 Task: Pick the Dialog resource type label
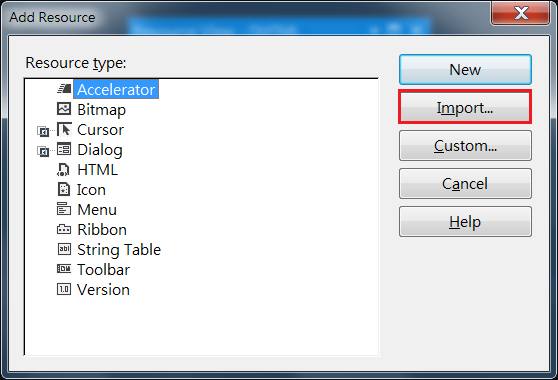[x=100, y=150]
